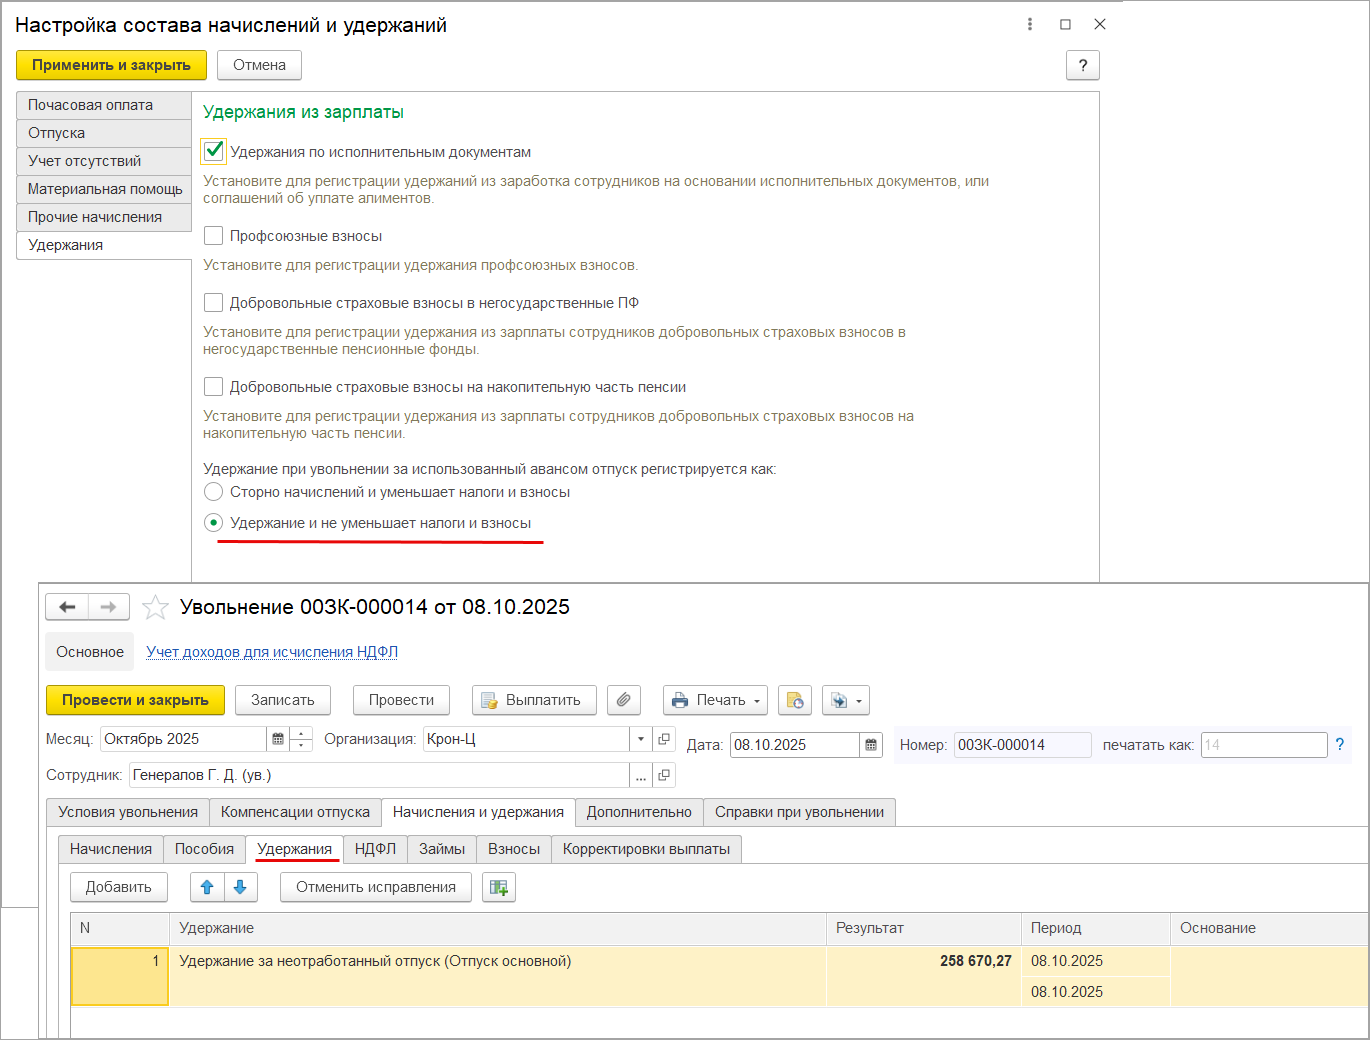Click the favorites star icon
This screenshot has height=1040, width=1370.
click(x=155, y=607)
